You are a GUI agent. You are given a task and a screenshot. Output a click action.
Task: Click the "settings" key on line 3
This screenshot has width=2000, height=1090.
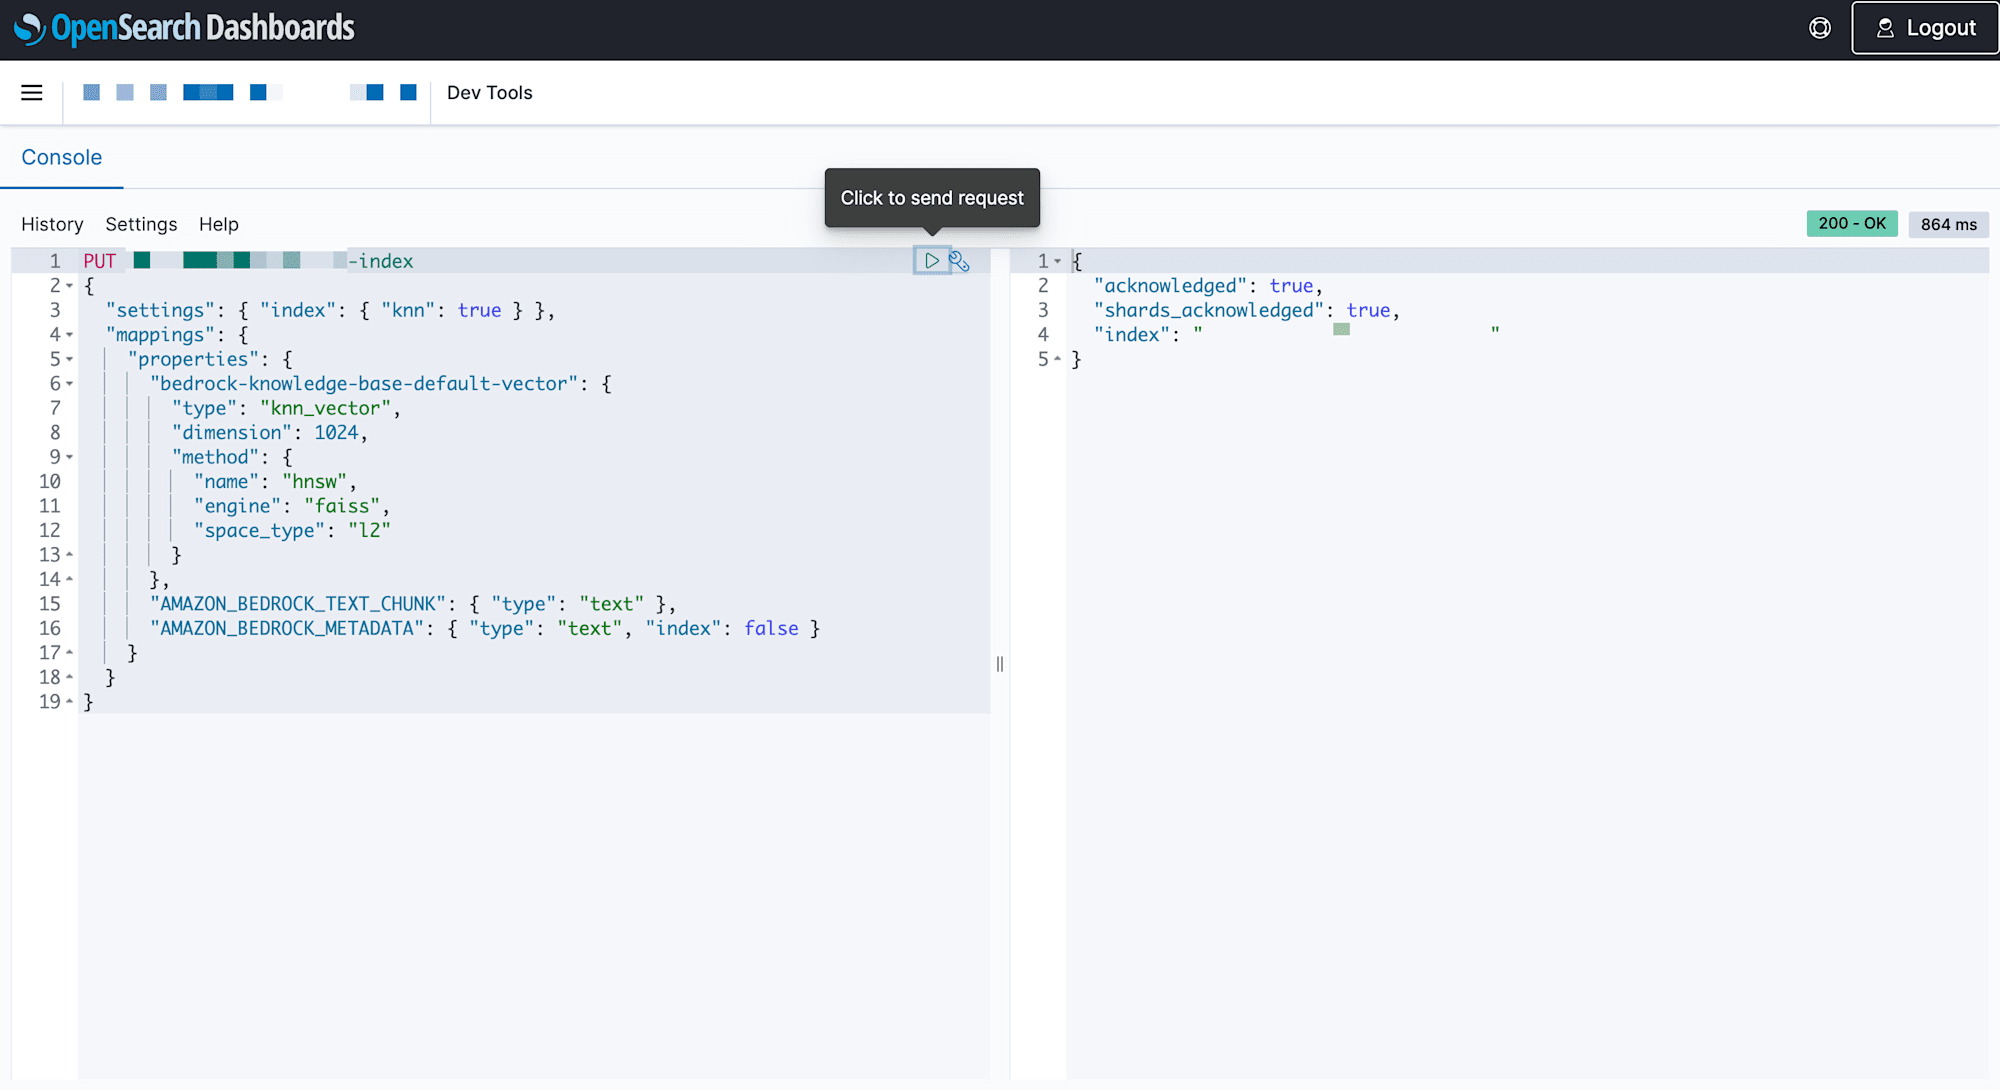pyautogui.click(x=160, y=311)
